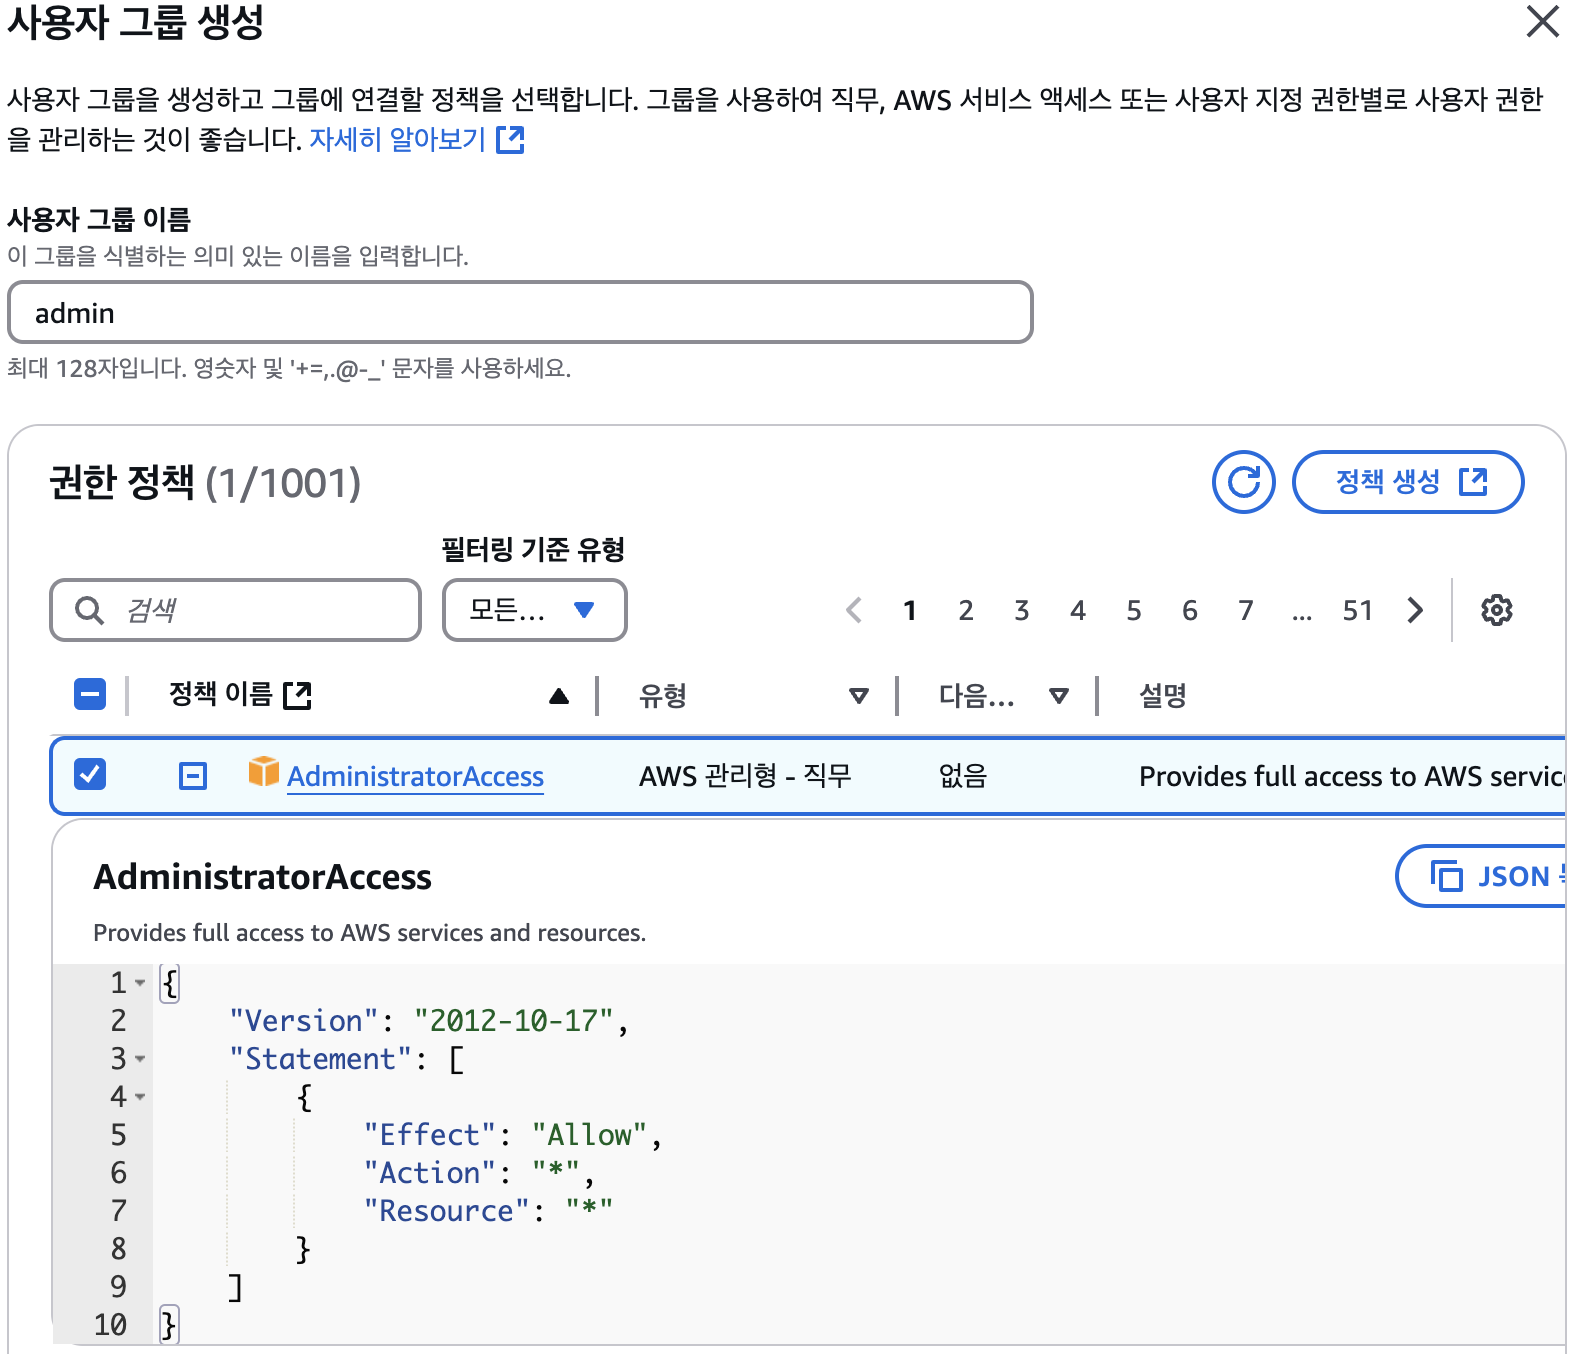Sort the 유형 column using its arrow
Viewport: 1574px width, 1354px height.
[858, 695]
